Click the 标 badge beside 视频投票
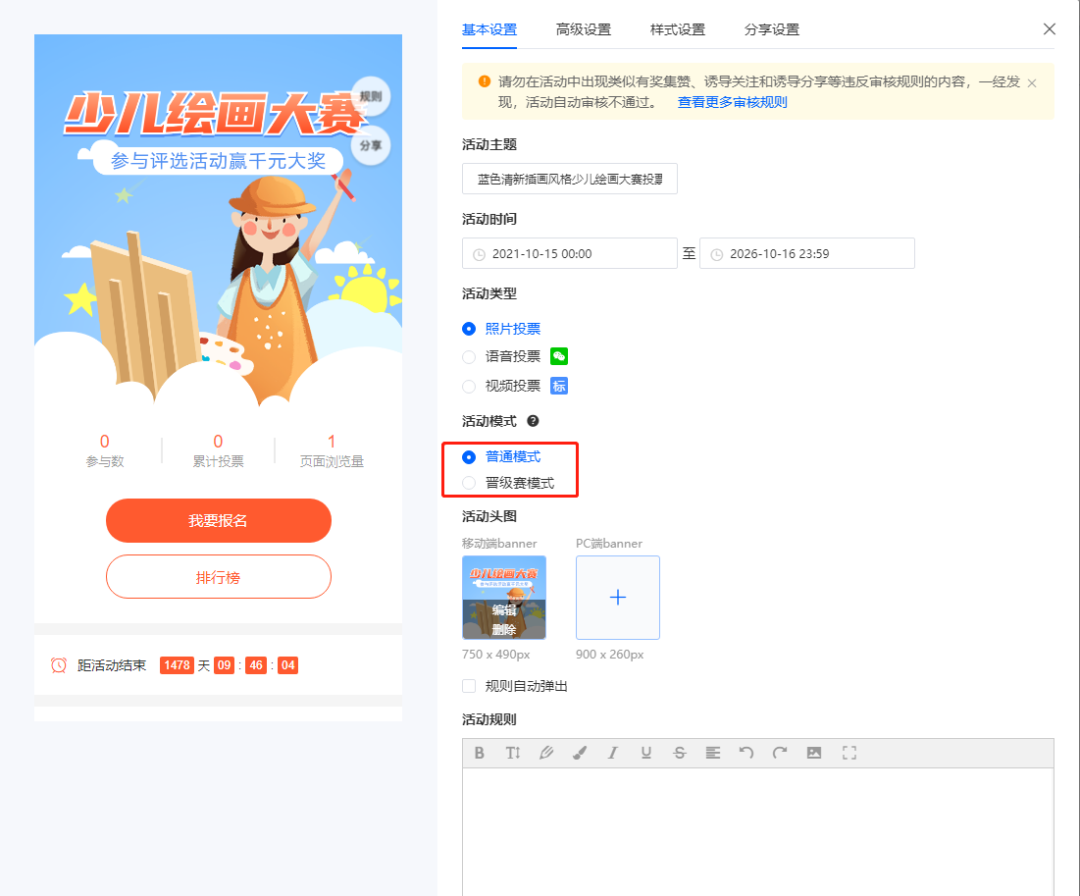 559,386
